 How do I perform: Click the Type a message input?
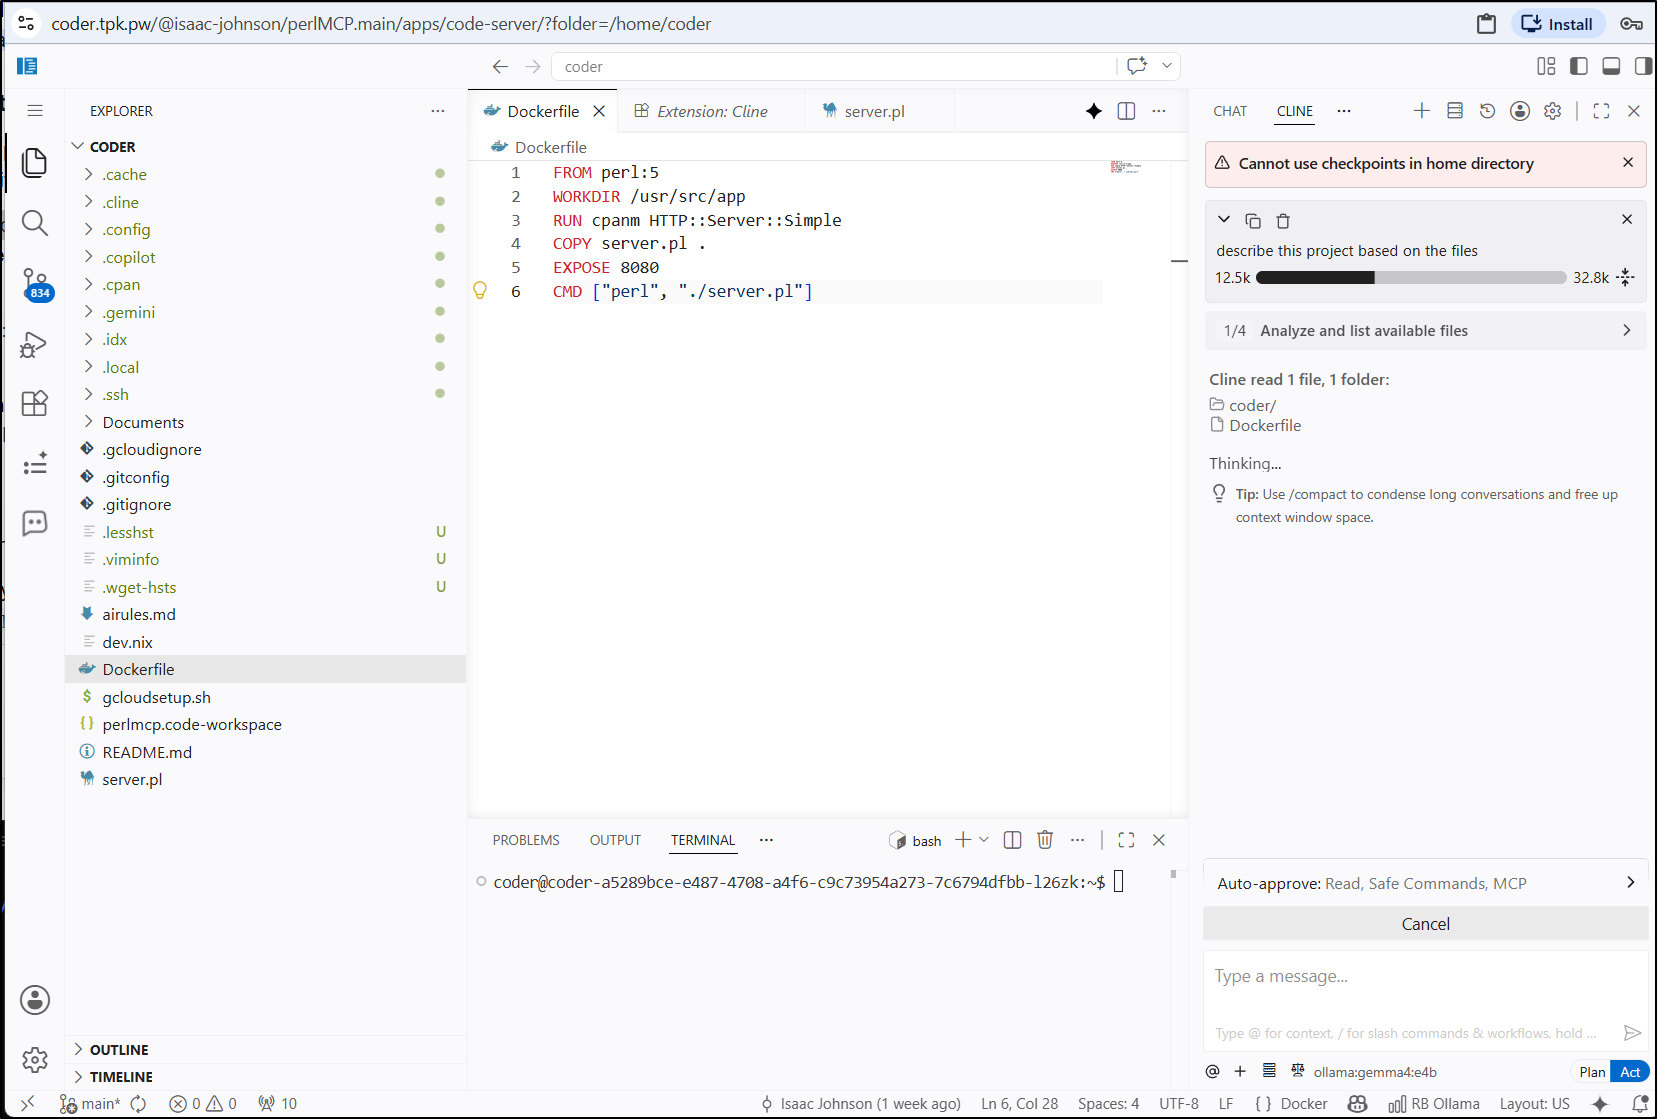coord(1426,976)
